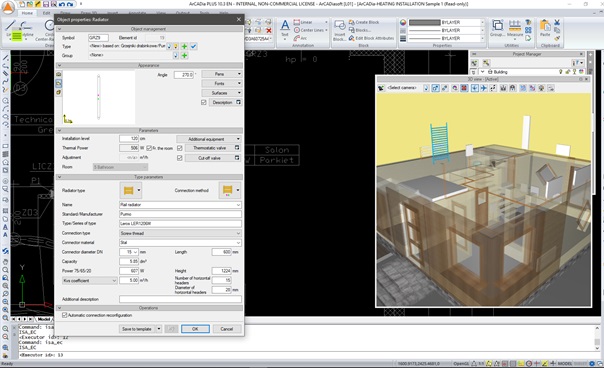Toggle the 'fr. the room' checkbox
Screen dimensions: 604x368
pyautogui.click(x=149, y=148)
